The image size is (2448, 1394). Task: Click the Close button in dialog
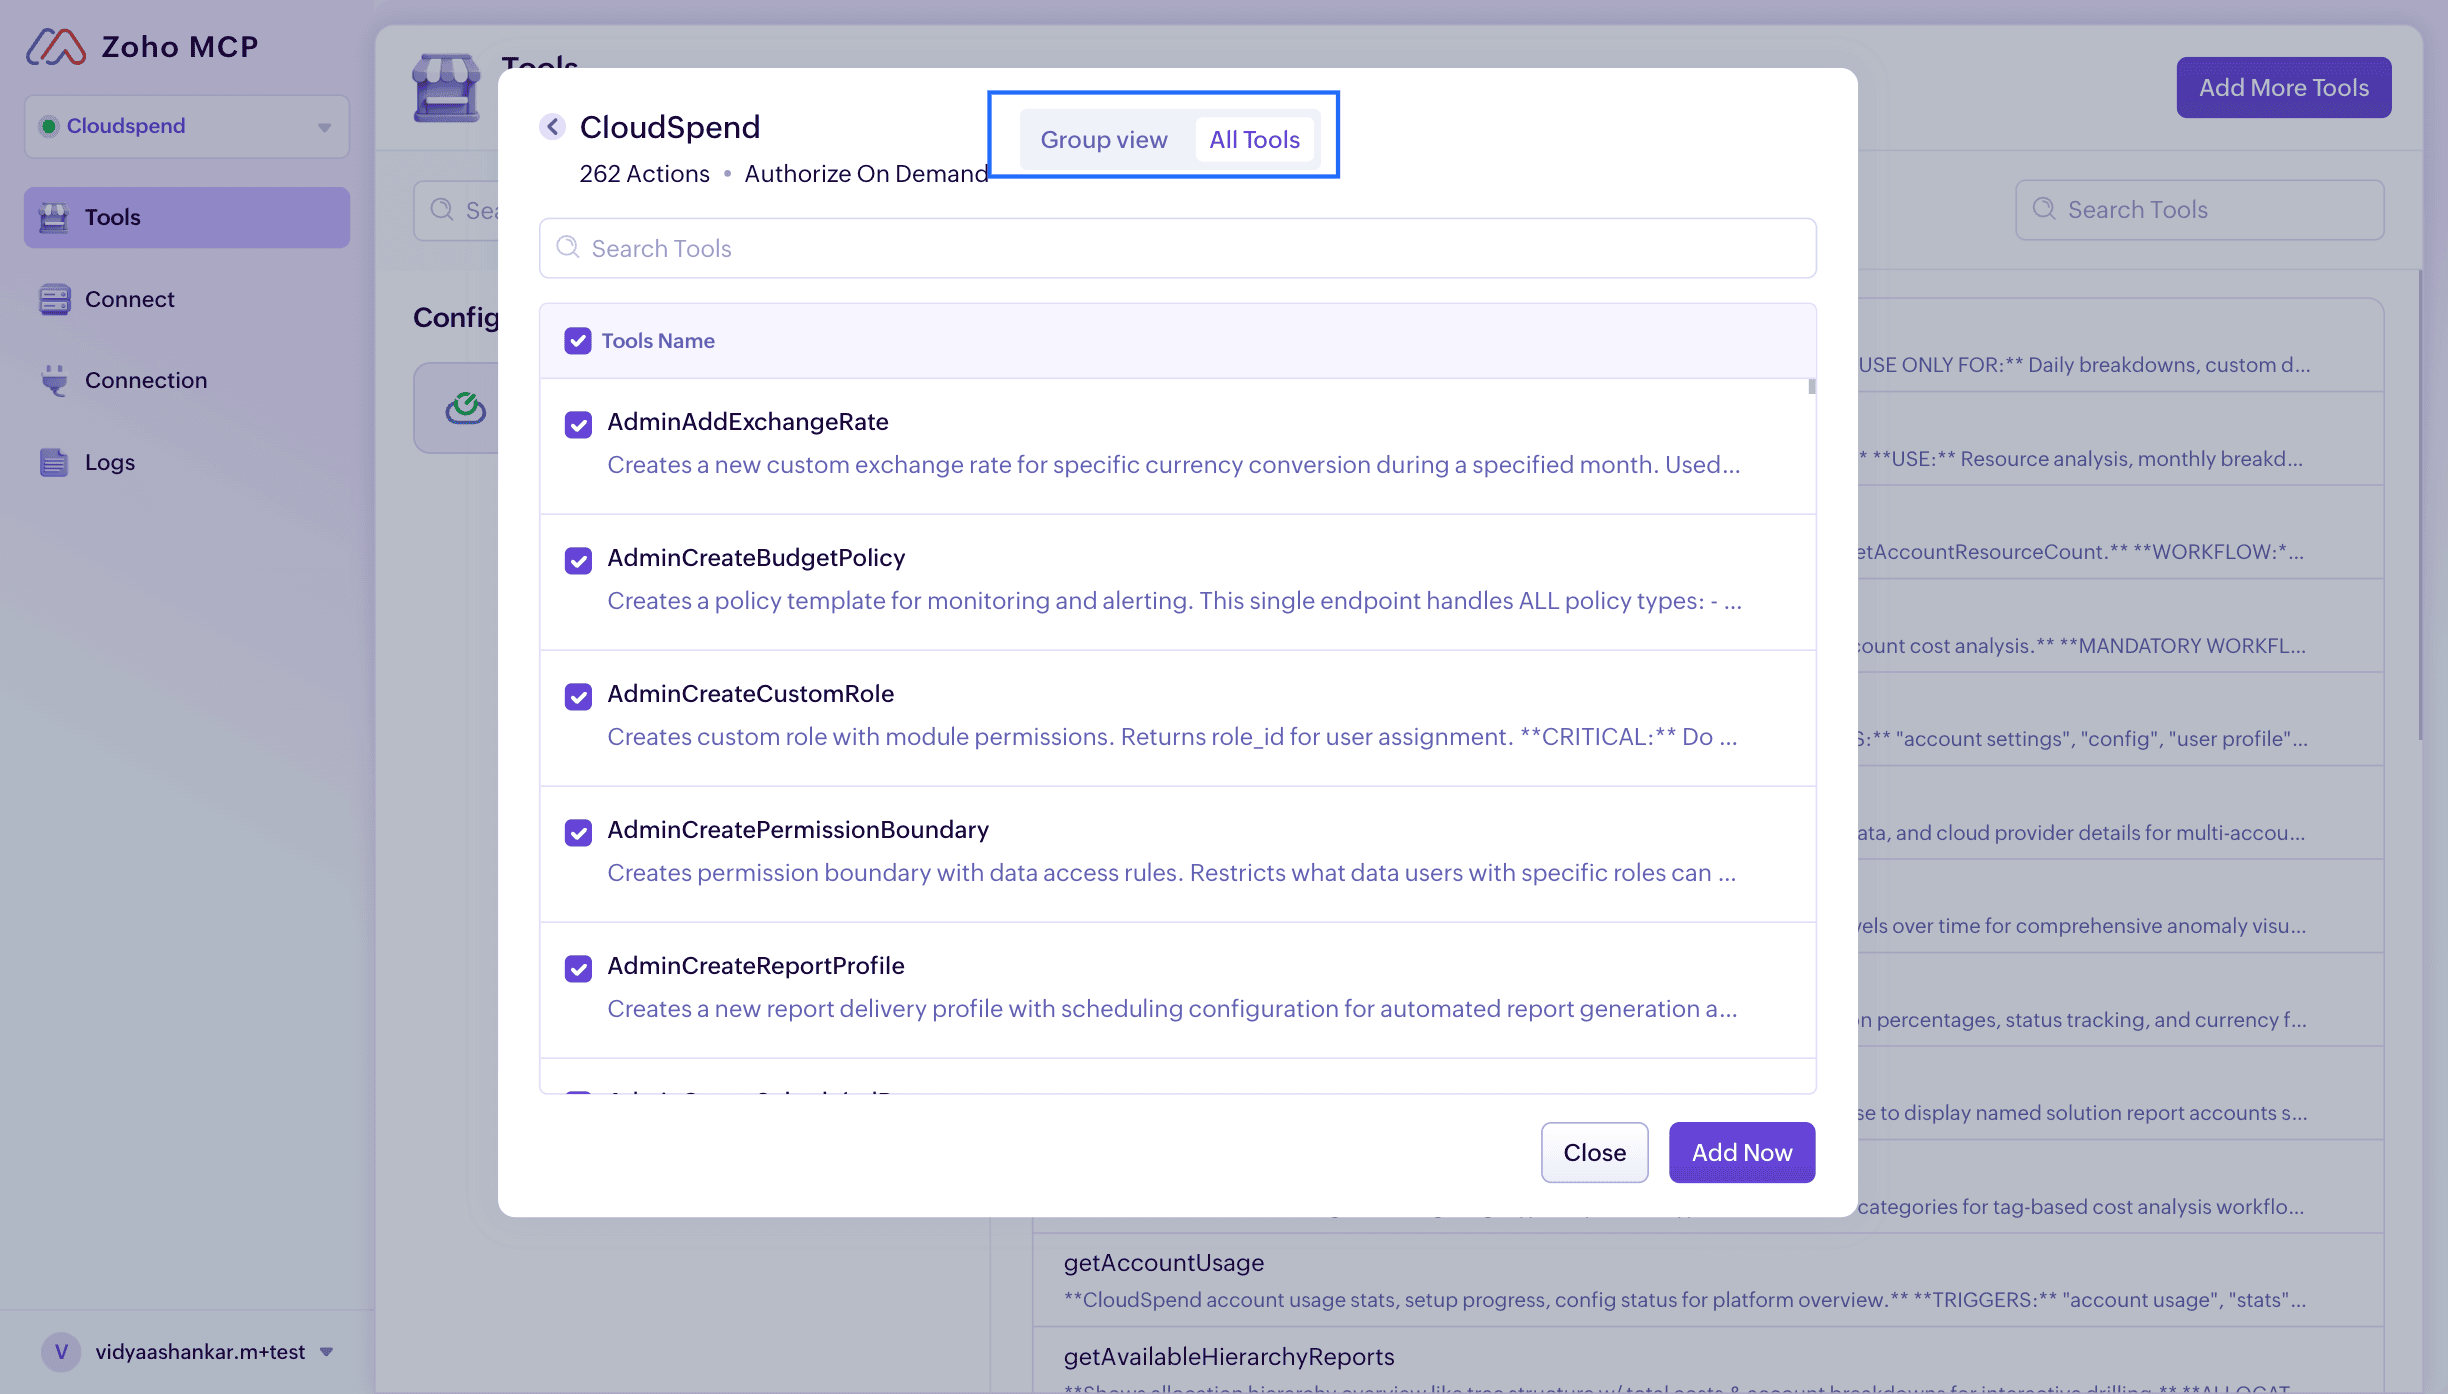click(1594, 1152)
